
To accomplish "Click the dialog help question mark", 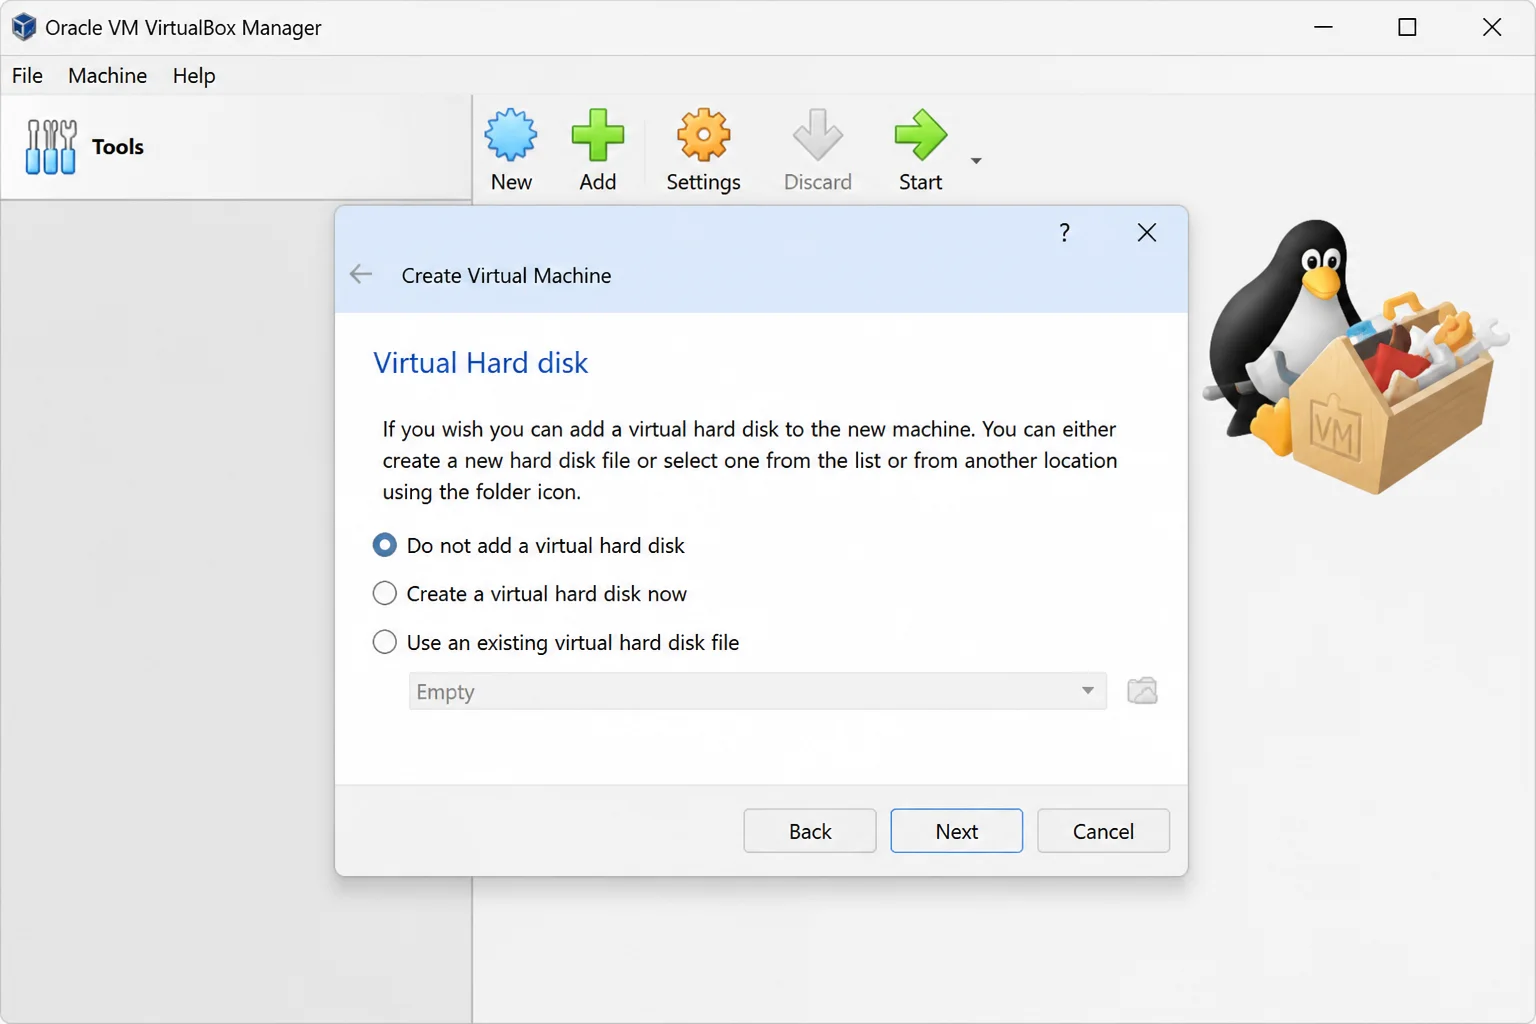I will [x=1064, y=233].
